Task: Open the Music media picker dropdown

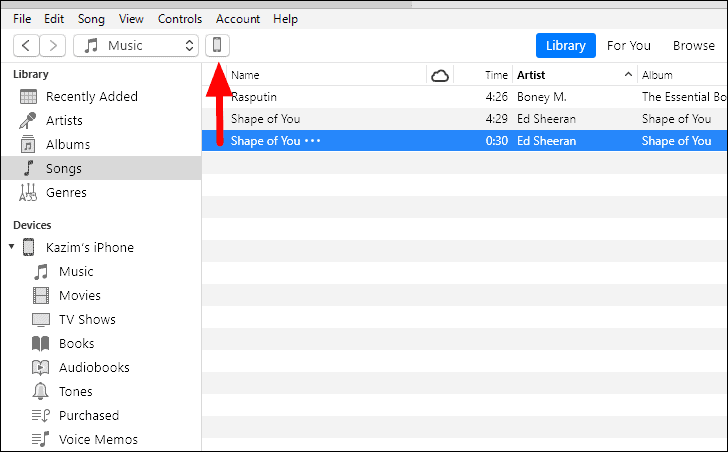Action: [136, 45]
